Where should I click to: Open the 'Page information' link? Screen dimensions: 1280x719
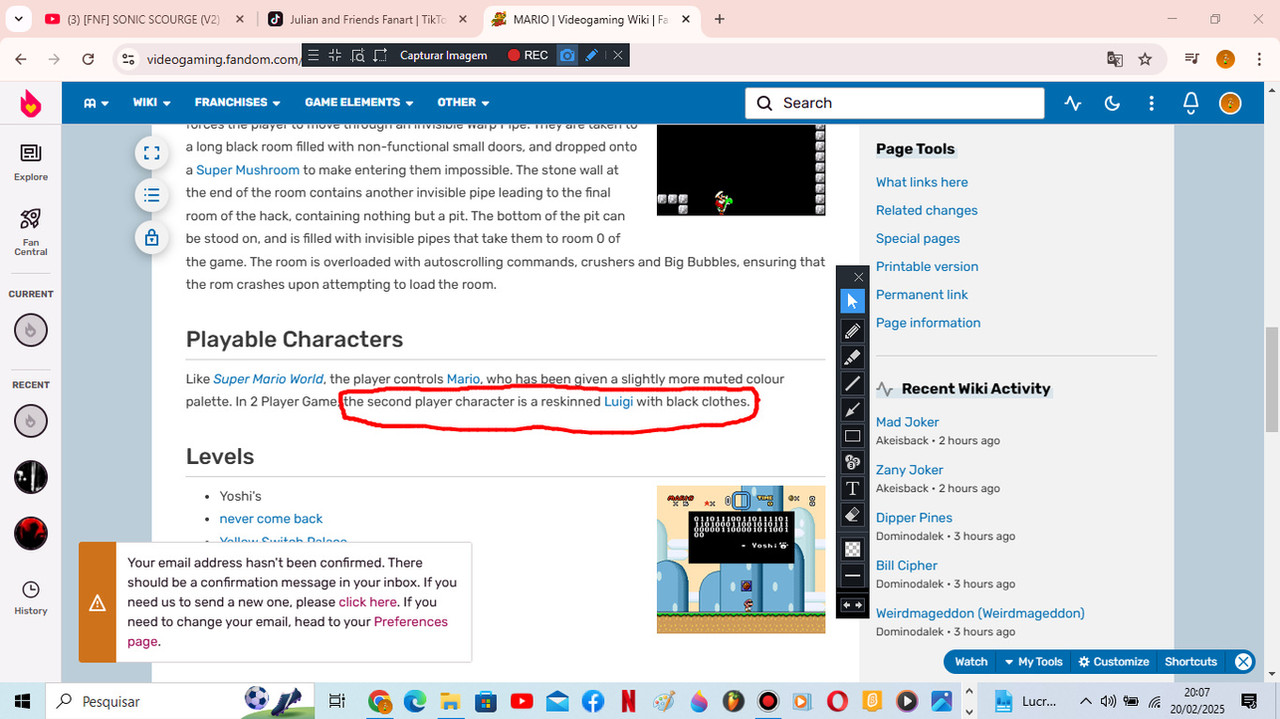(x=928, y=323)
